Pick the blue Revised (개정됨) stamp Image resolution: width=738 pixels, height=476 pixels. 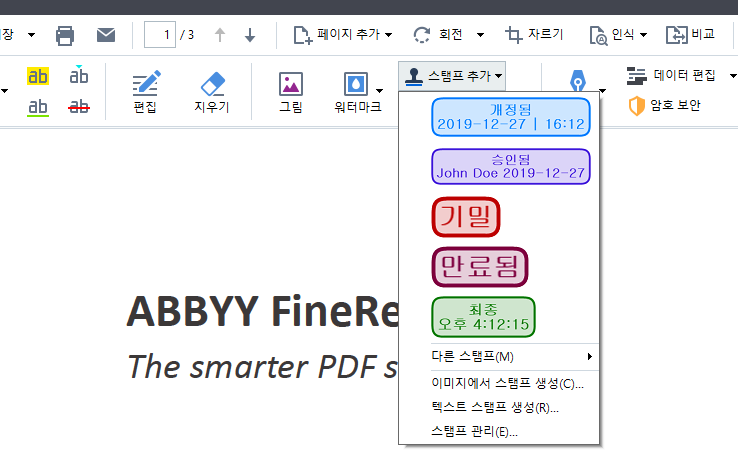tap(511, 117)
